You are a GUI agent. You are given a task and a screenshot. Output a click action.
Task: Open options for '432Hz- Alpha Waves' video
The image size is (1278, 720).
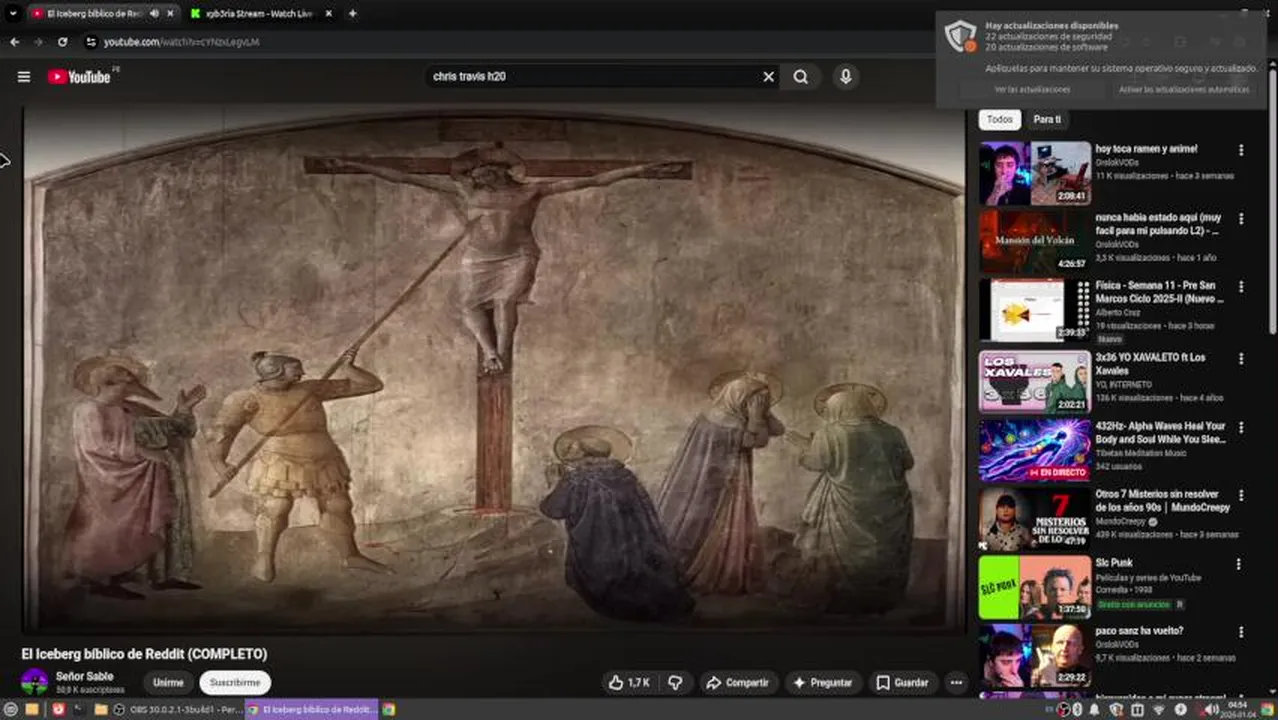point(1241,427)
